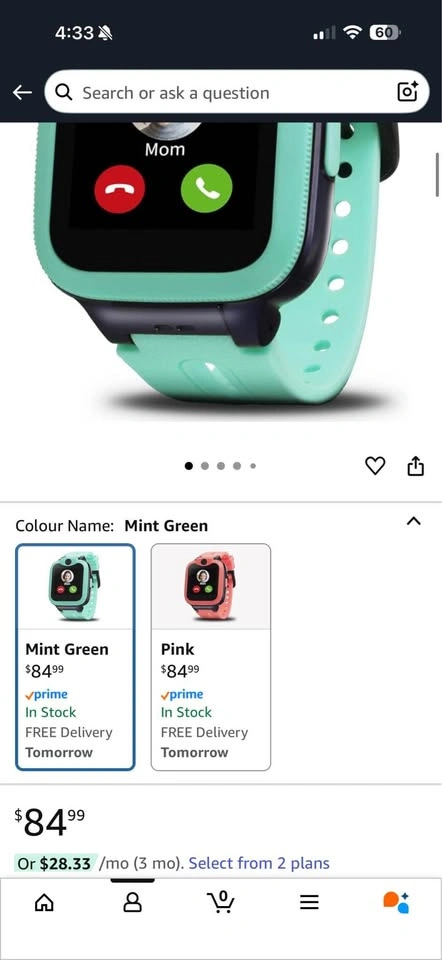Click Select from 2 plans link
Viewport: 442px width, 960px height.
coord(259,863)
